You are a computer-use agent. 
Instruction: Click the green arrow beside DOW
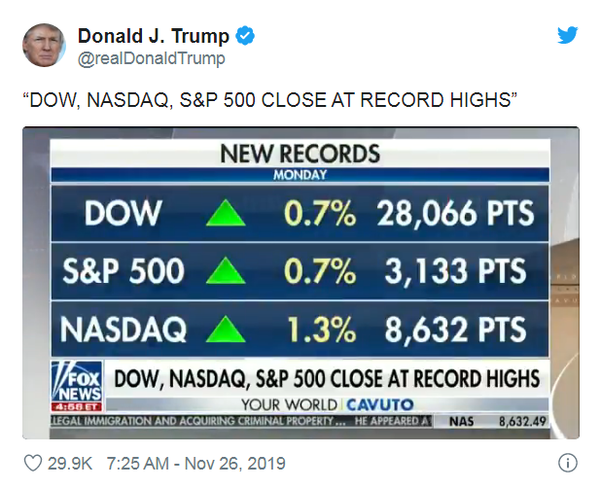(226, 212)
